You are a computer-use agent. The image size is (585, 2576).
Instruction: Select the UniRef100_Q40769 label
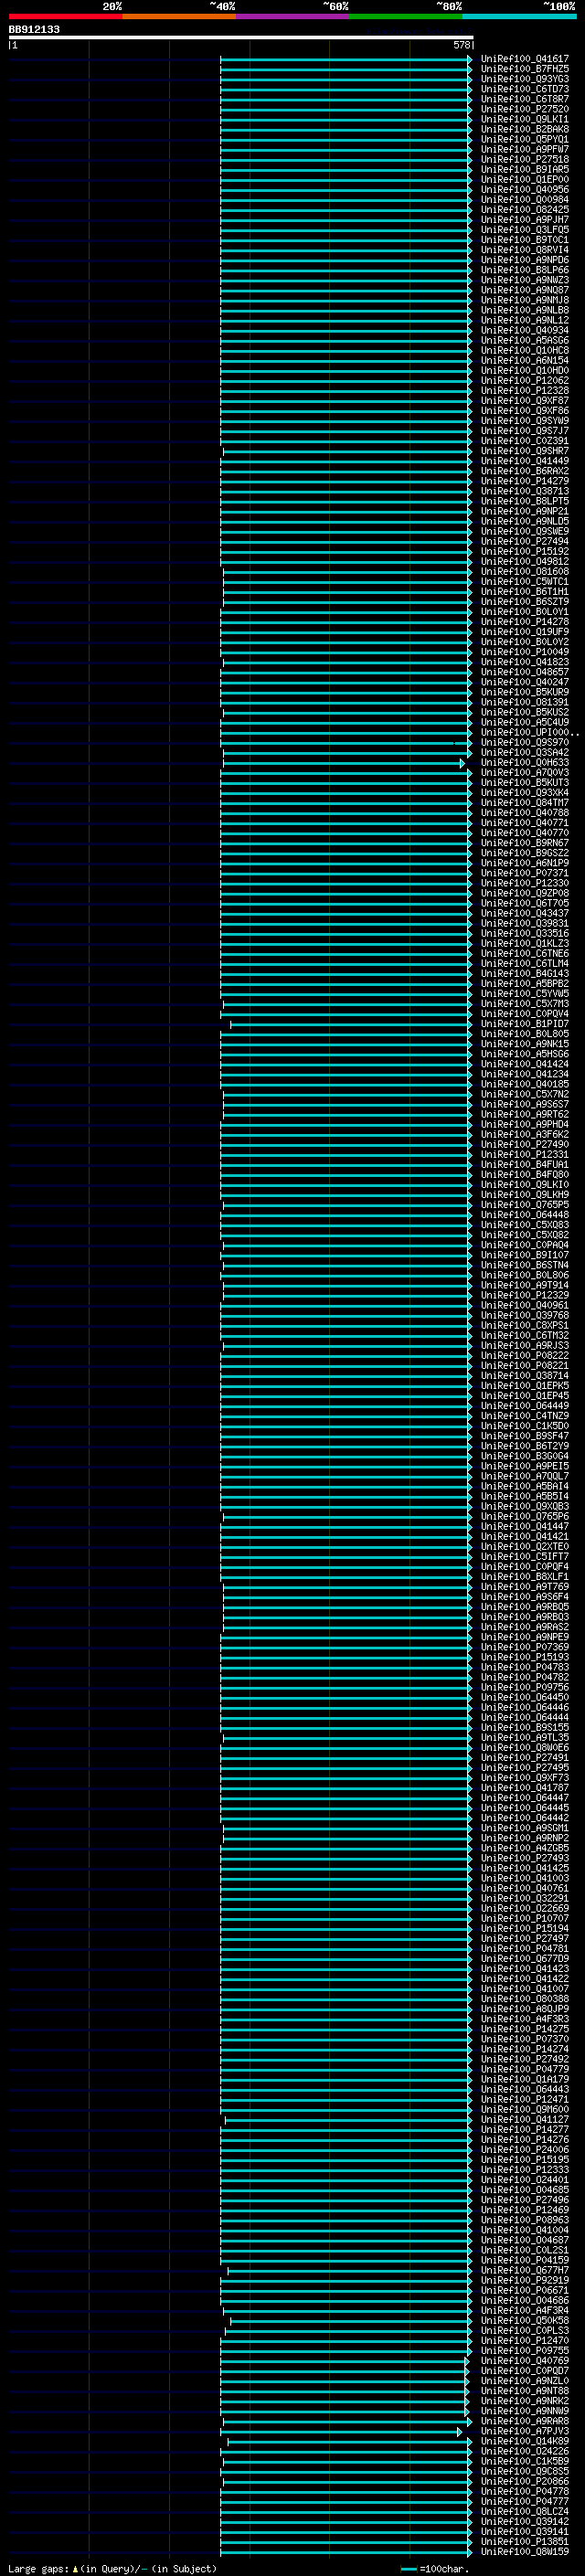(525, 2360)
